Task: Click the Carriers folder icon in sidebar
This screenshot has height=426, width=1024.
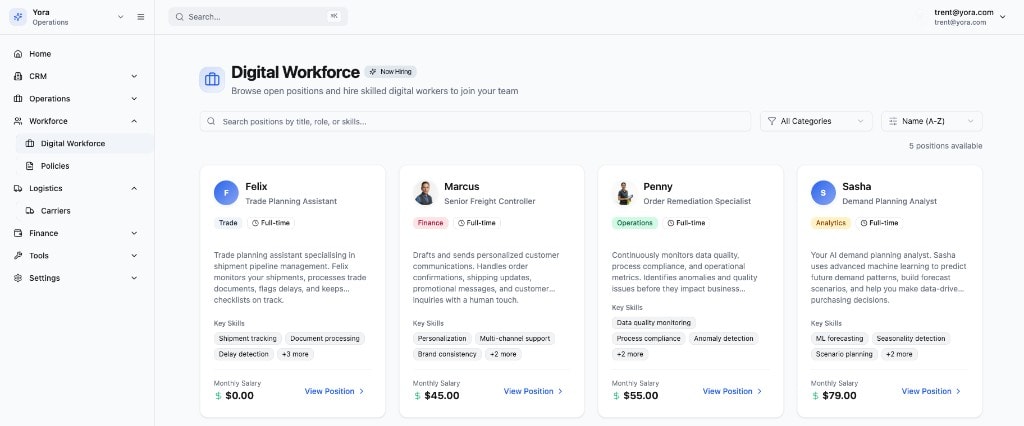Action: click(x=30, y=211)
